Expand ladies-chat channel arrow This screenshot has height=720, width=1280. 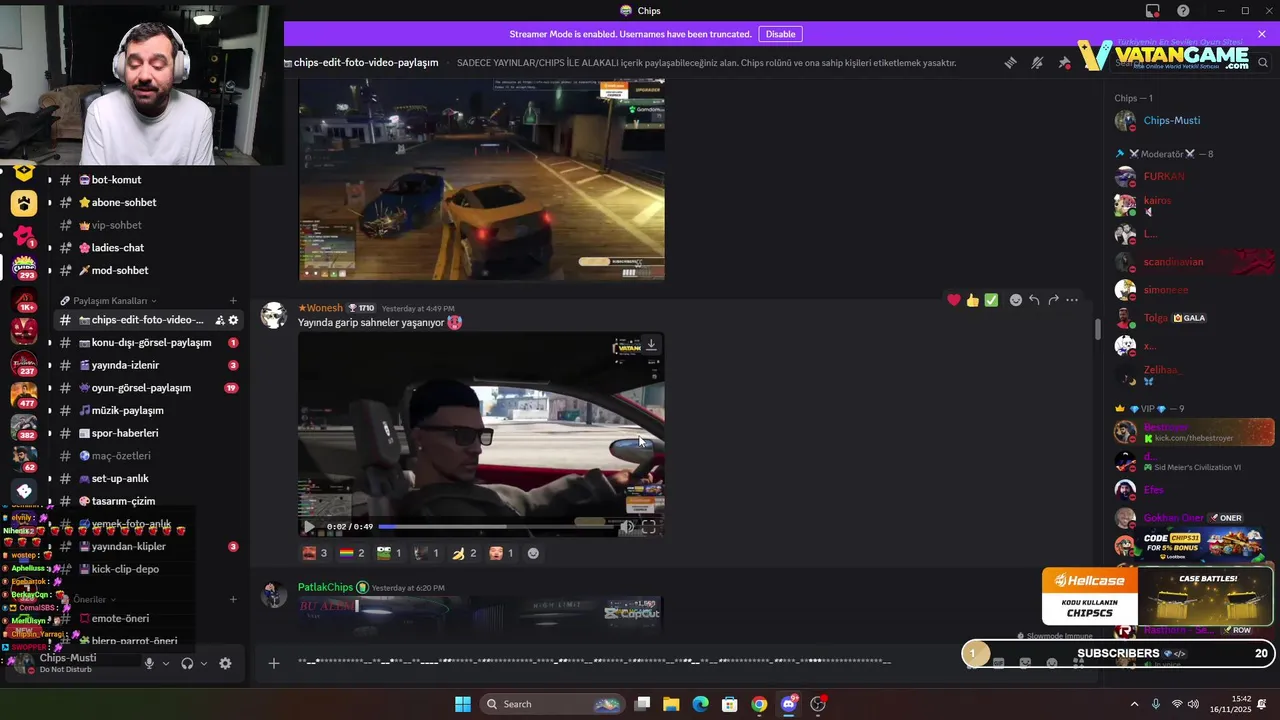tap(49, 248)
